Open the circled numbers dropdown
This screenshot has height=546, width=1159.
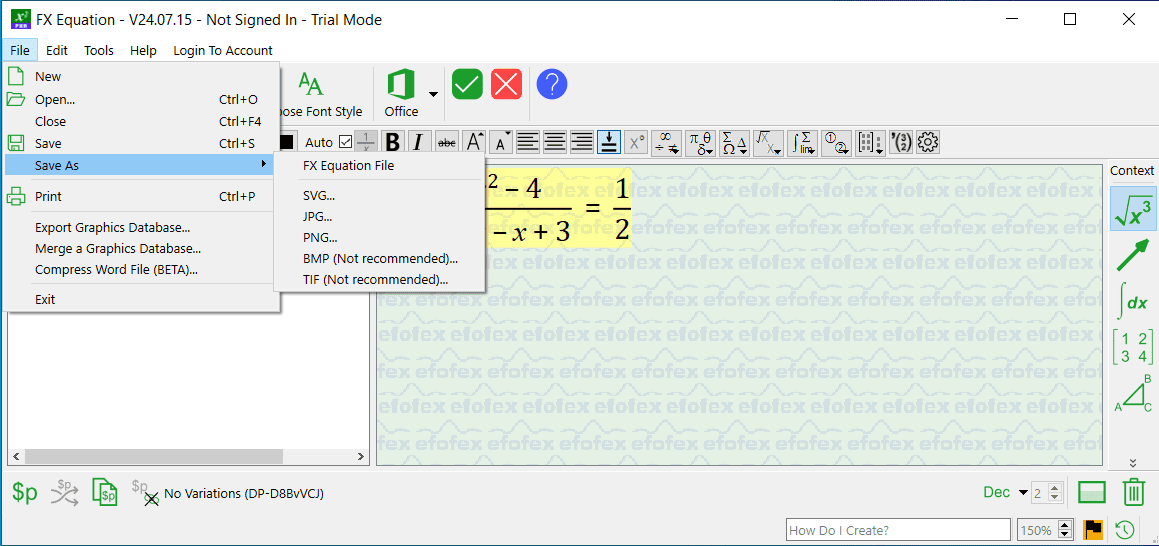(x=836, y=142)
